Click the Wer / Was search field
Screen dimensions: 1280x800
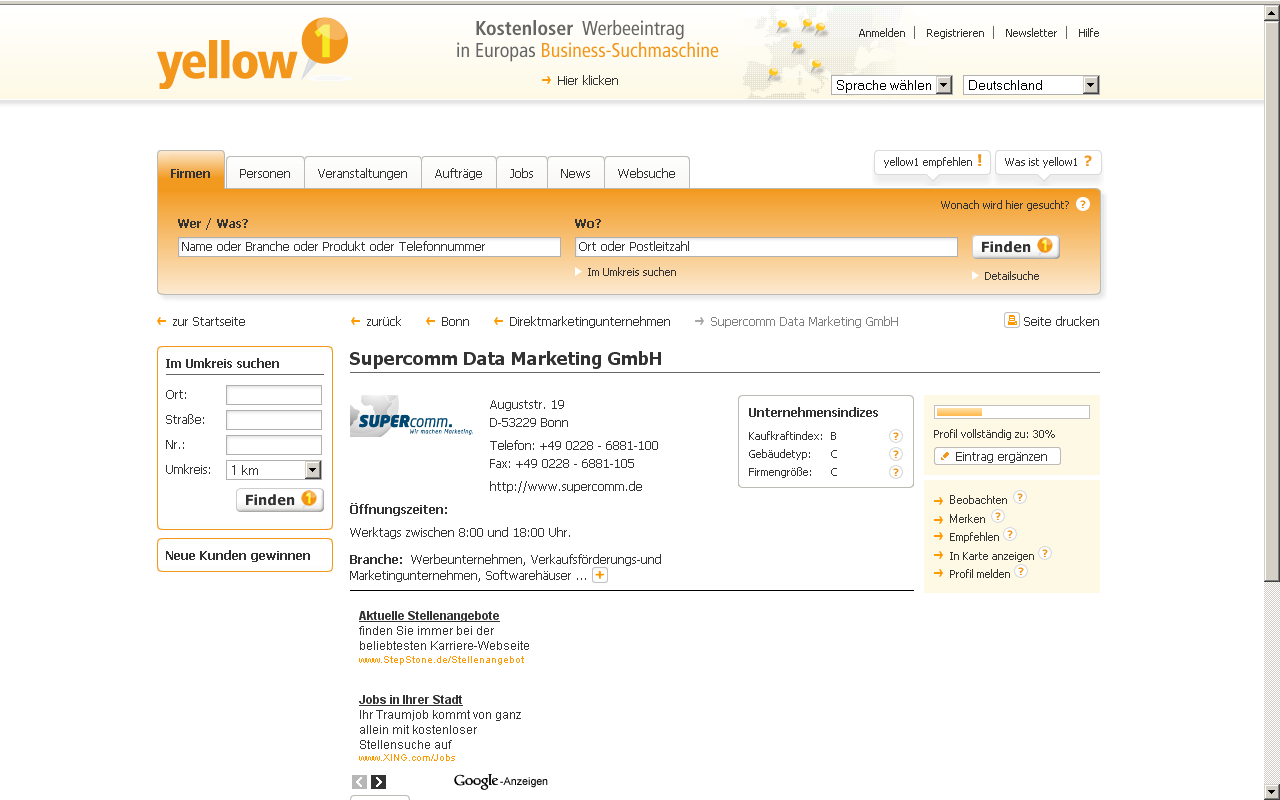[369, 247]
